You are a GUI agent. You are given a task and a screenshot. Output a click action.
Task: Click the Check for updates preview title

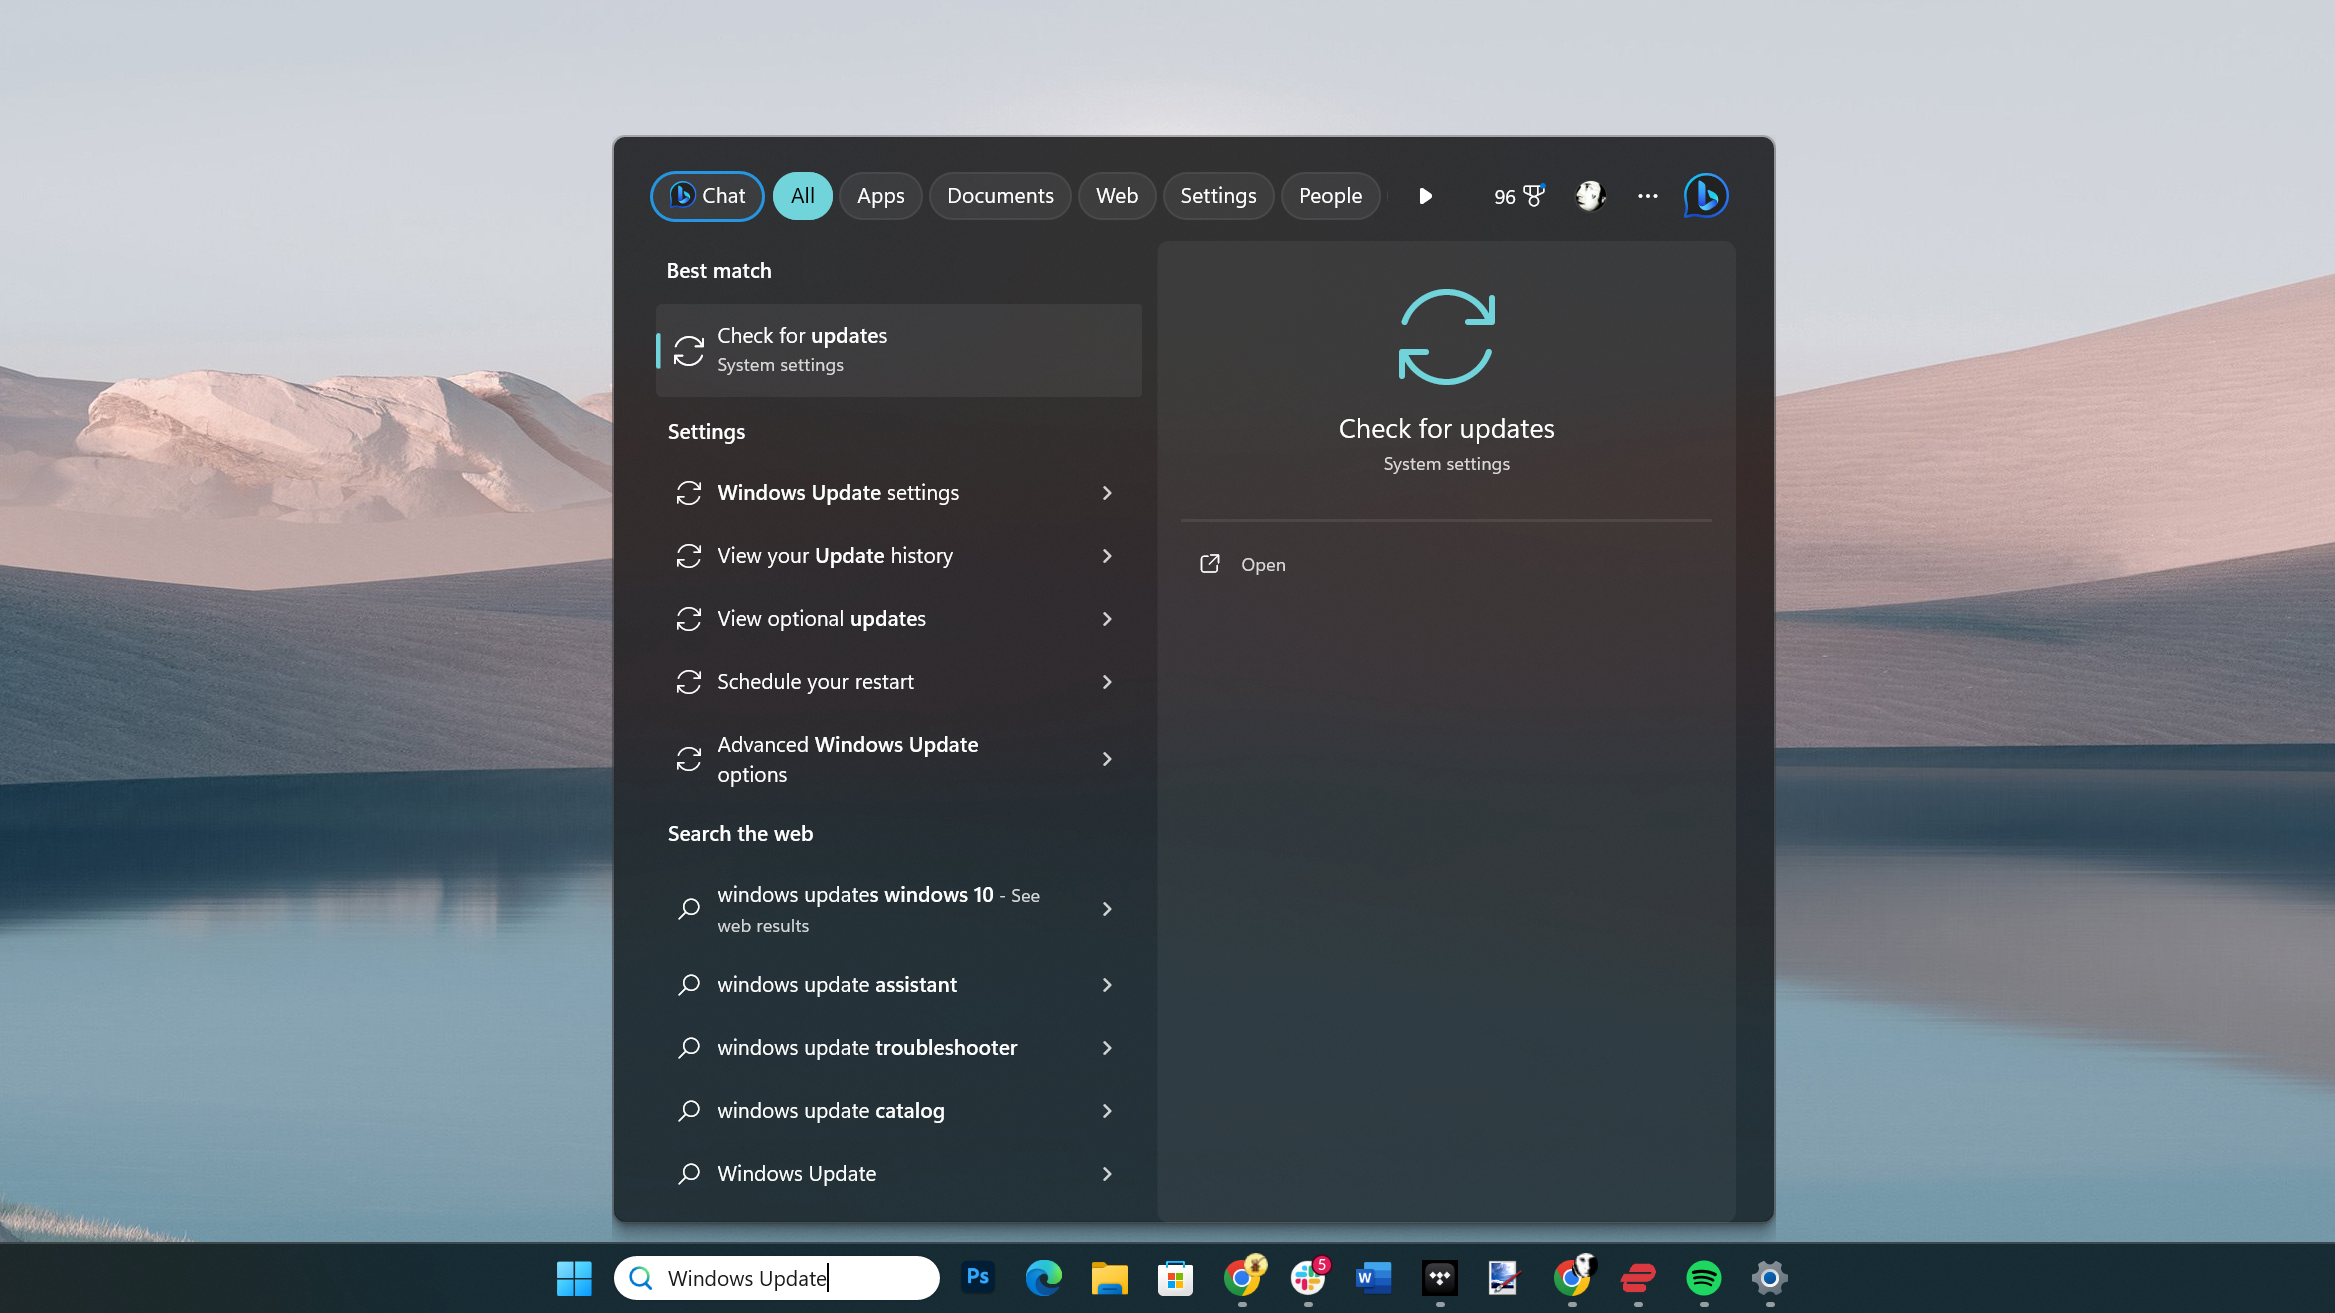(x=1446, y=429)
